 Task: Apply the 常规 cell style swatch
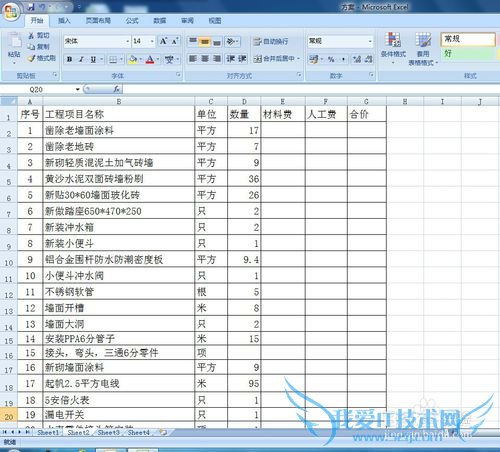point(468,39)
